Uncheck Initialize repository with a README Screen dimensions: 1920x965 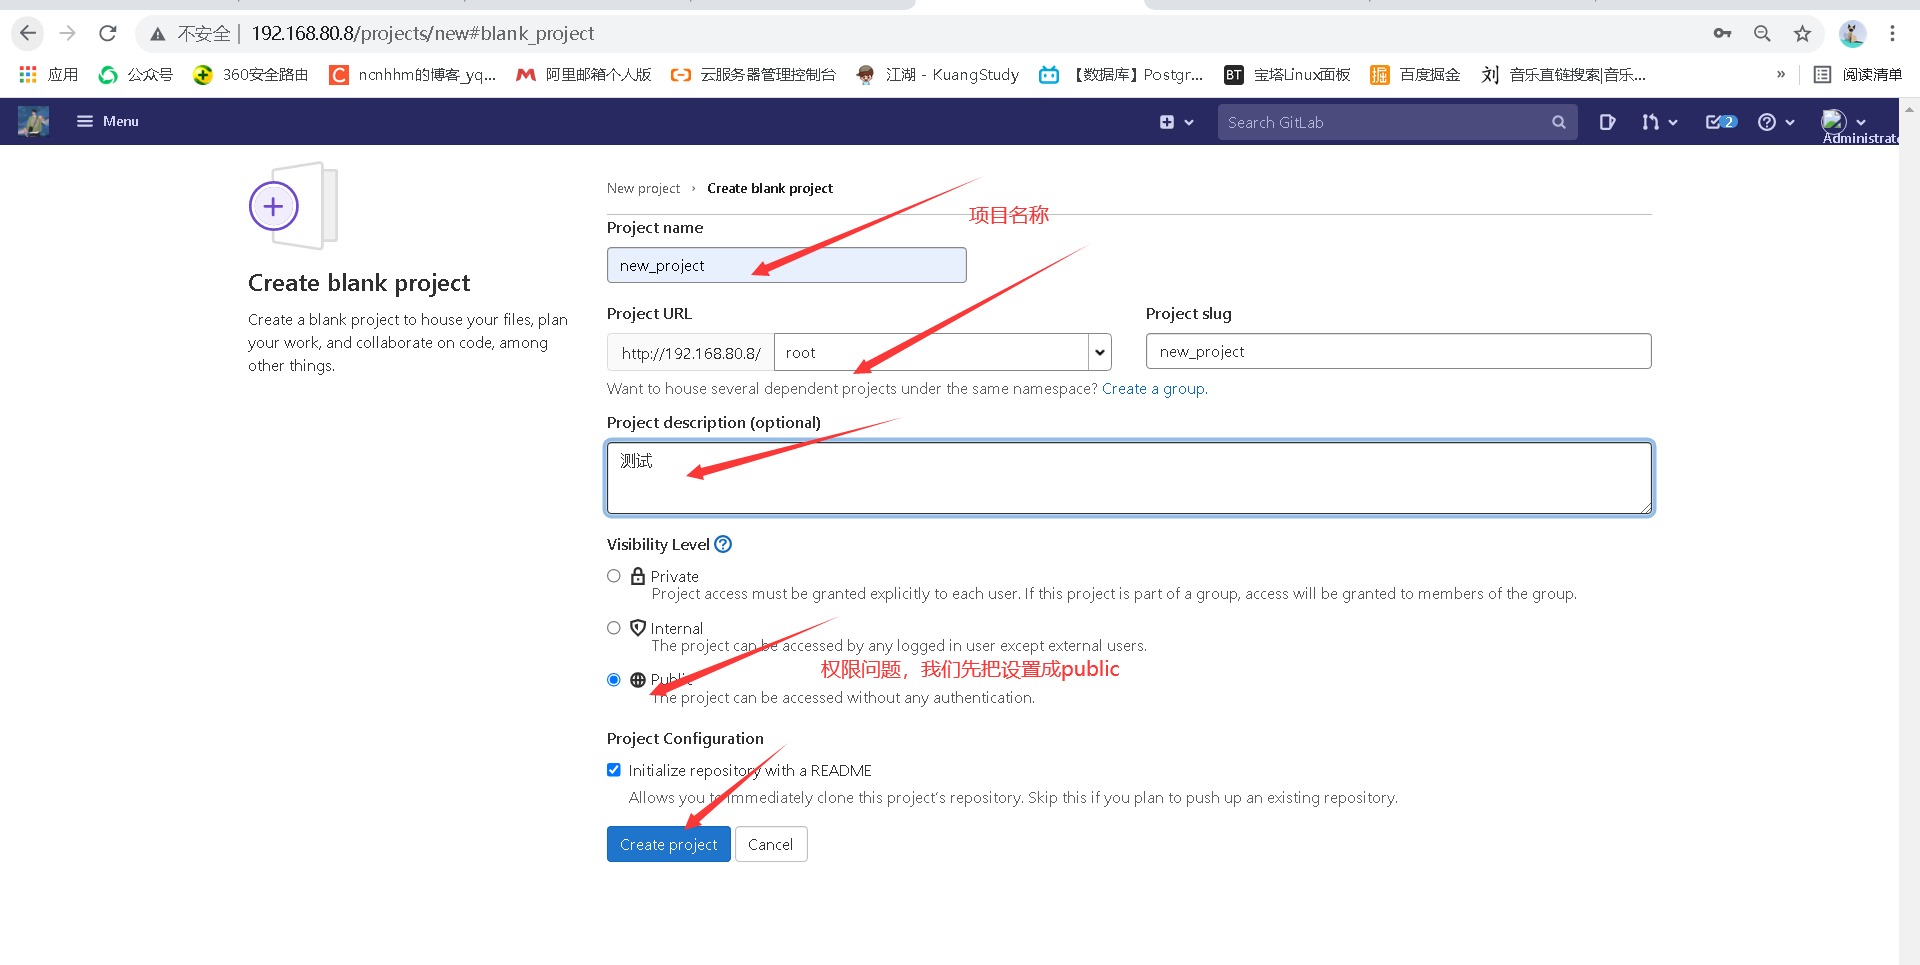click(614, 770)
